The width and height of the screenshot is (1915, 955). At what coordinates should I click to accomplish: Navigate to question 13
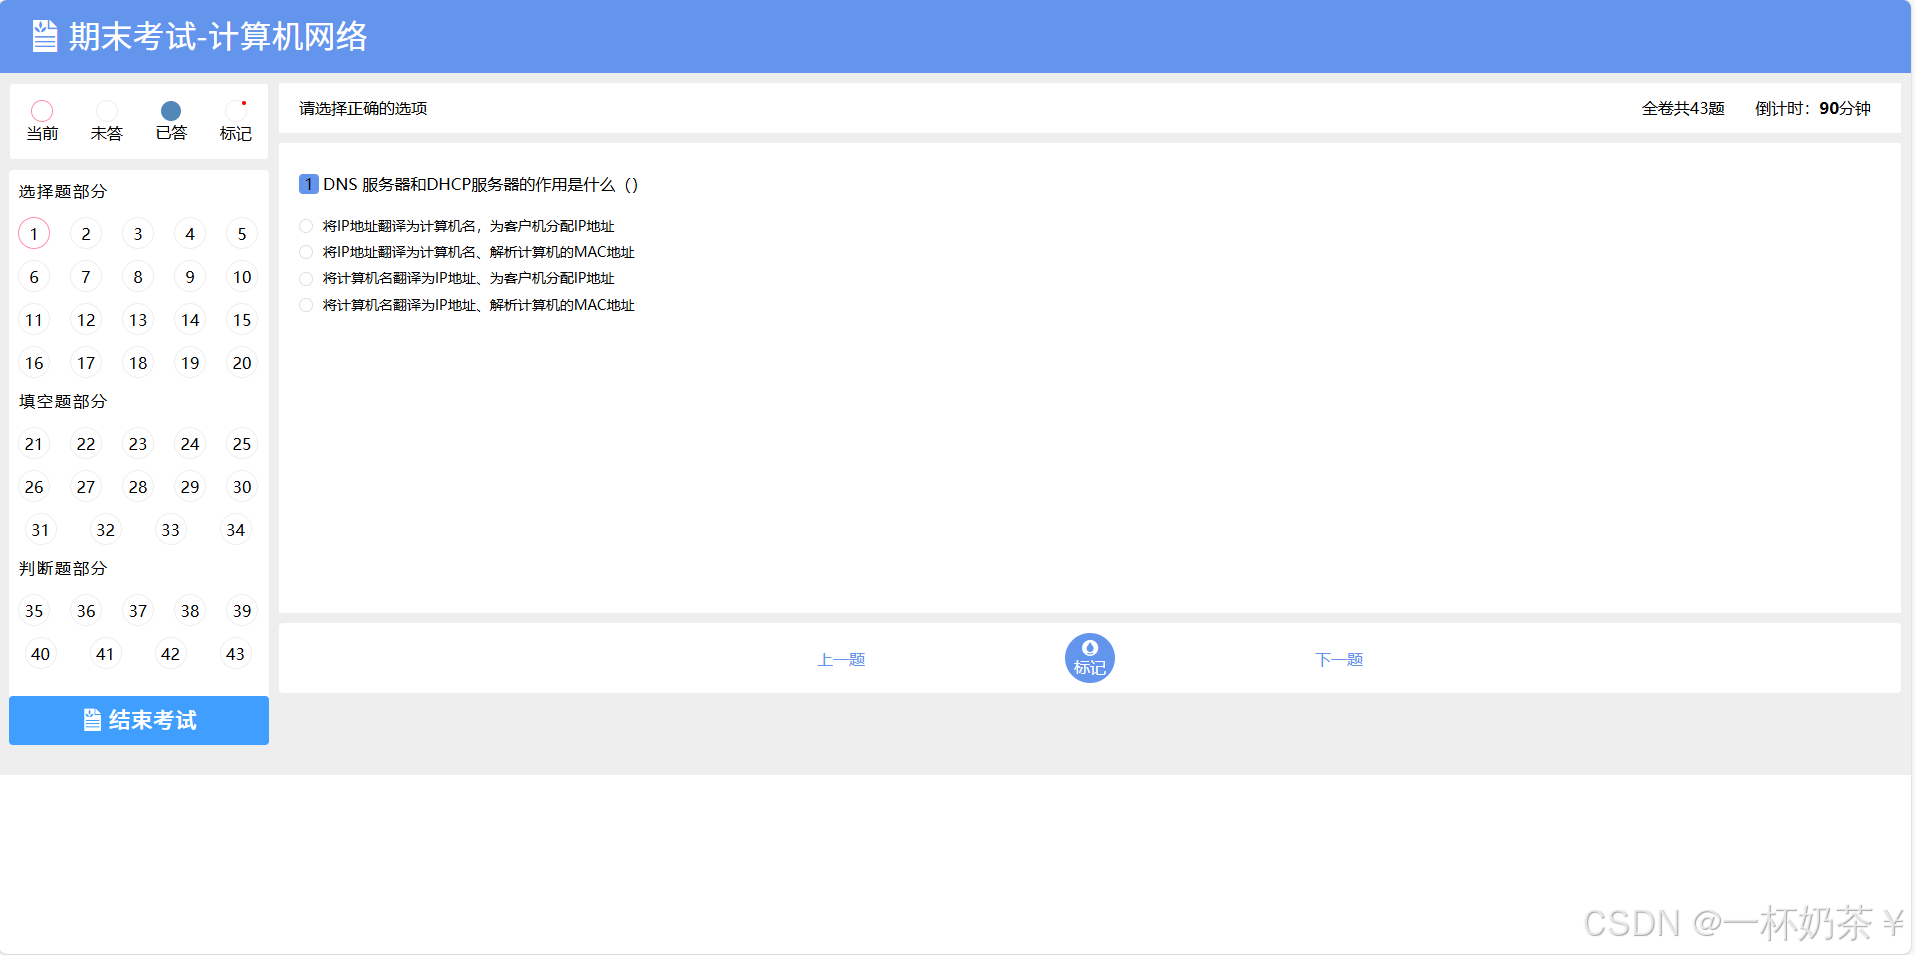click(x=138, y=320)
